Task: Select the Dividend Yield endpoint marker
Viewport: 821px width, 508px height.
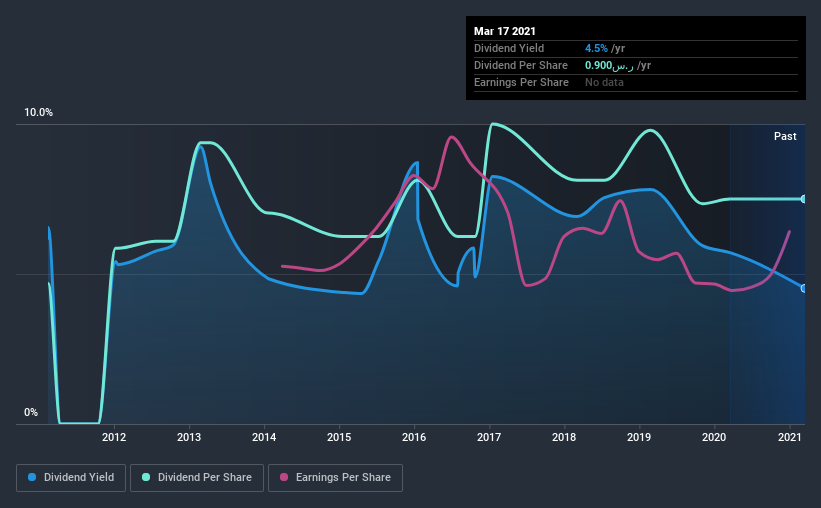Action: [x=804, y=288]
